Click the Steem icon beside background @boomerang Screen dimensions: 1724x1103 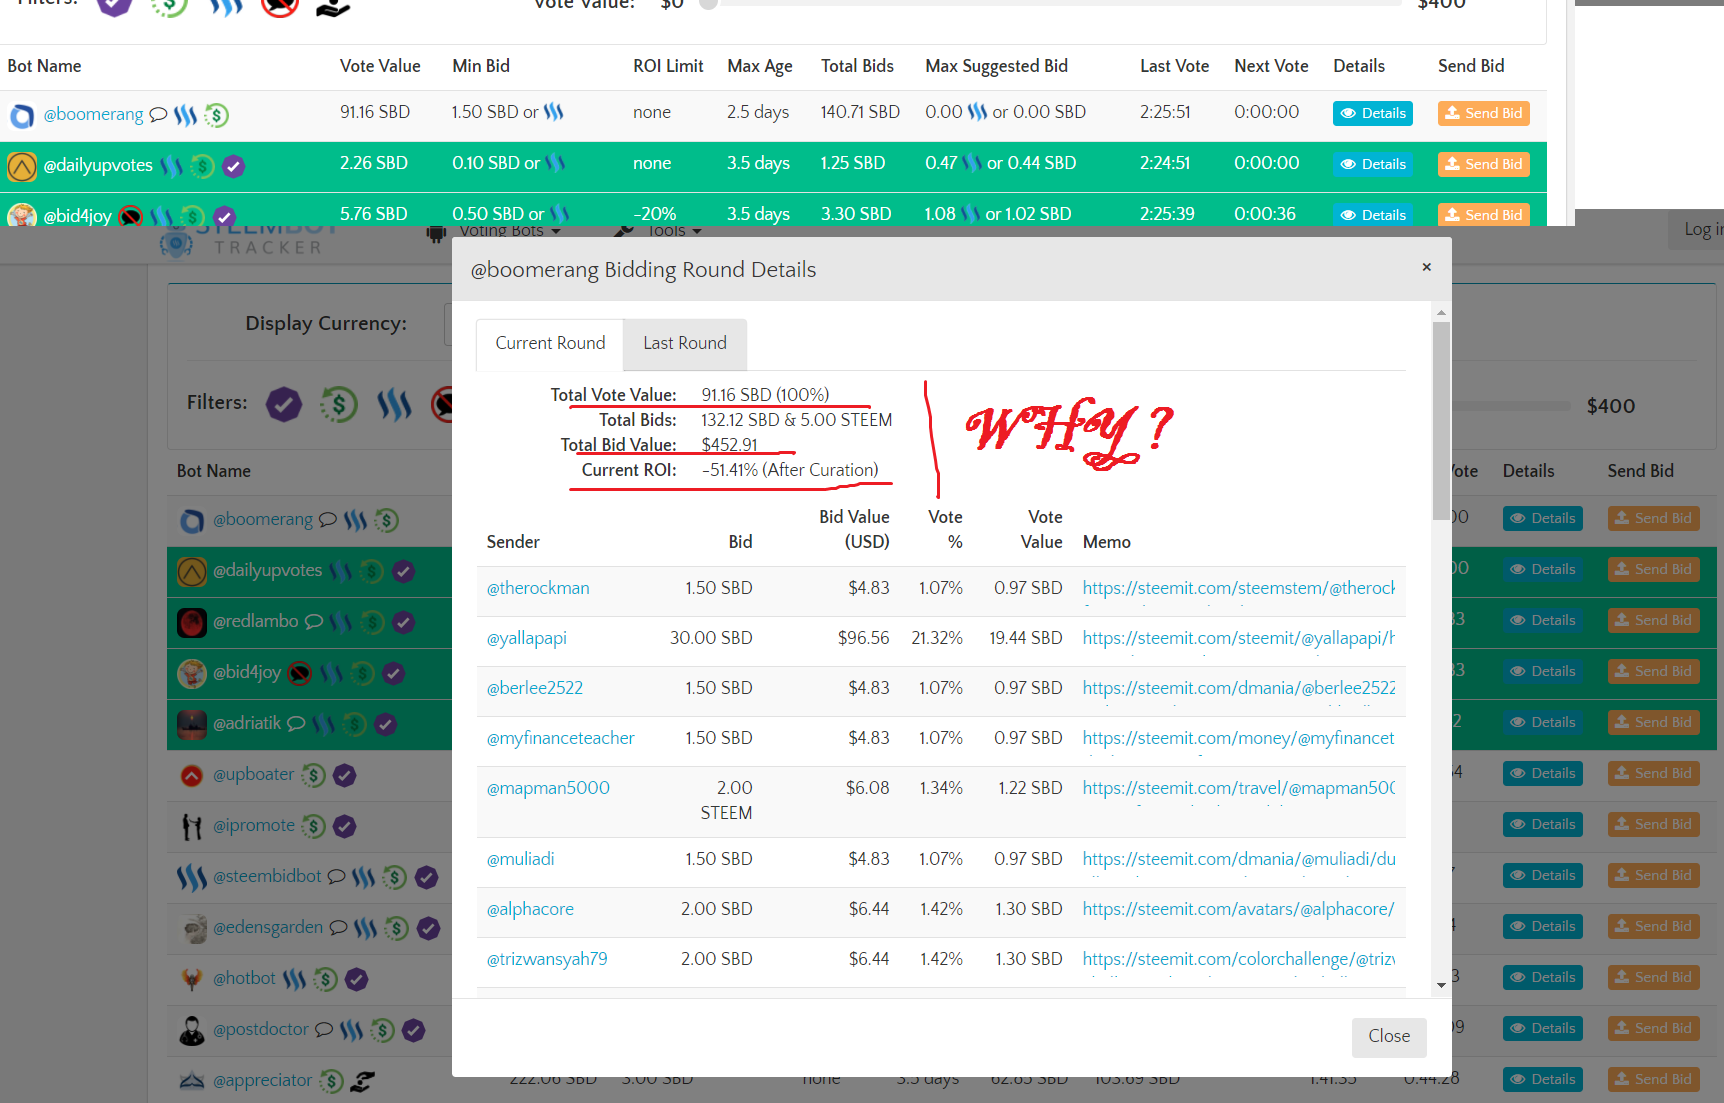point(355,520)
